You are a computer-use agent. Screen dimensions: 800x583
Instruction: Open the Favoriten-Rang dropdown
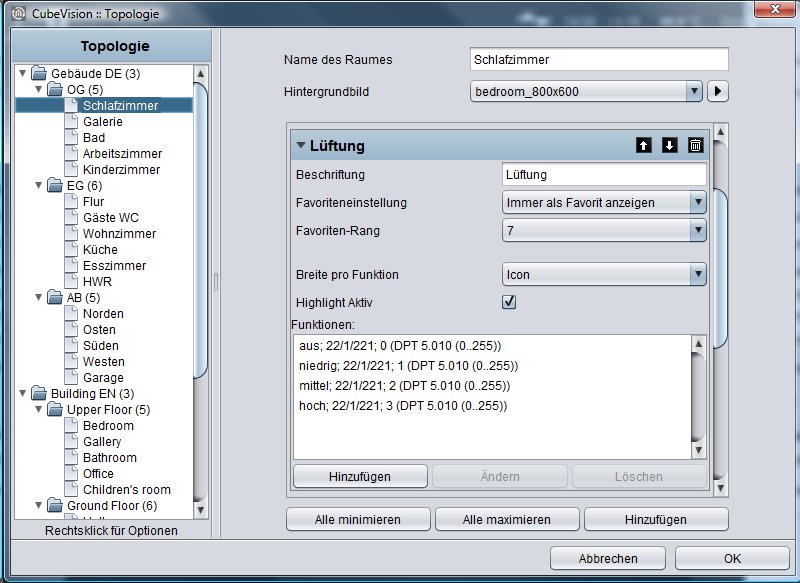tap(698, 231)
